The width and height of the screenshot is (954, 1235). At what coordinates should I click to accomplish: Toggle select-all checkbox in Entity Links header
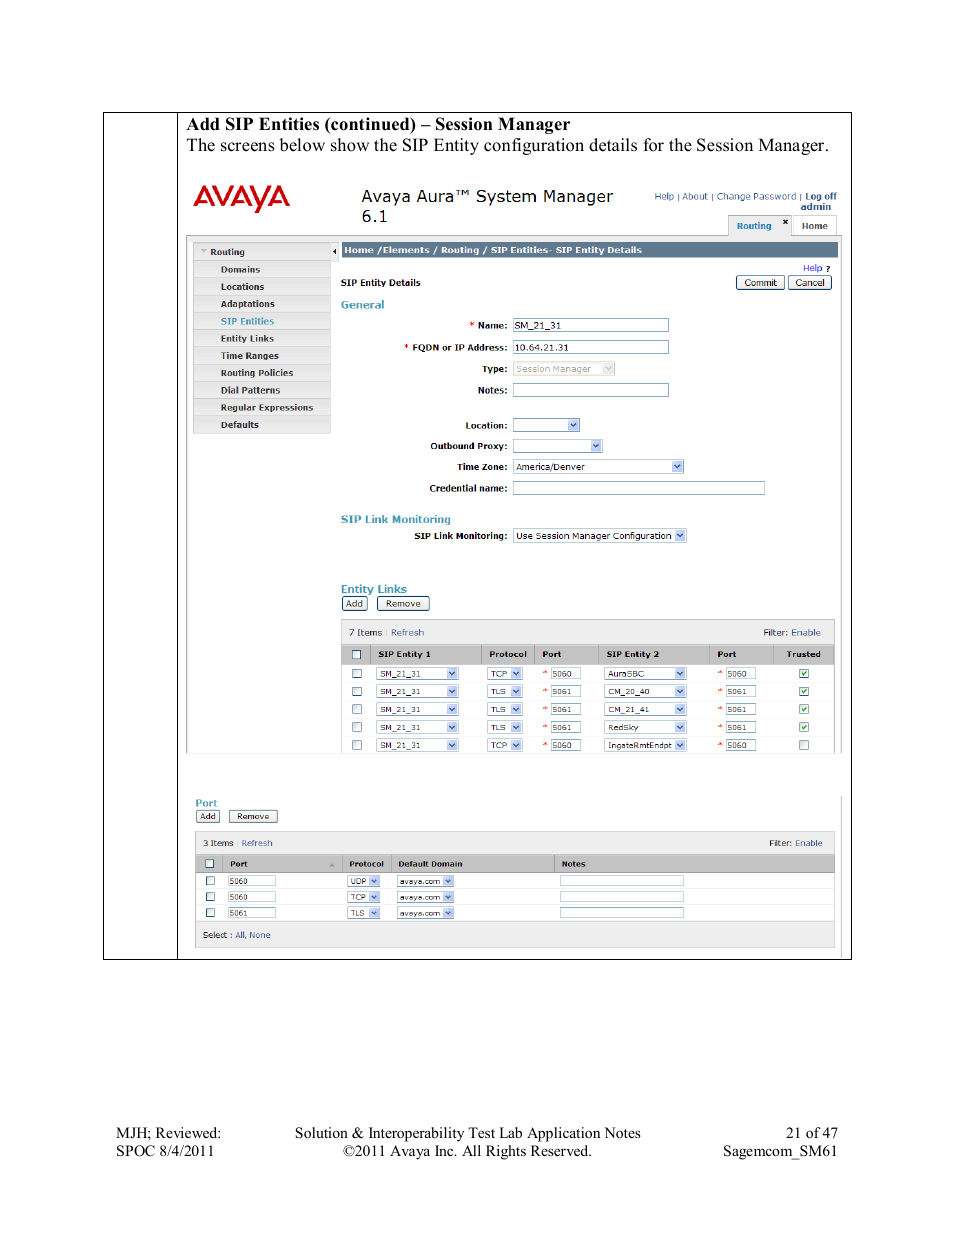click(x=356, y=655)
